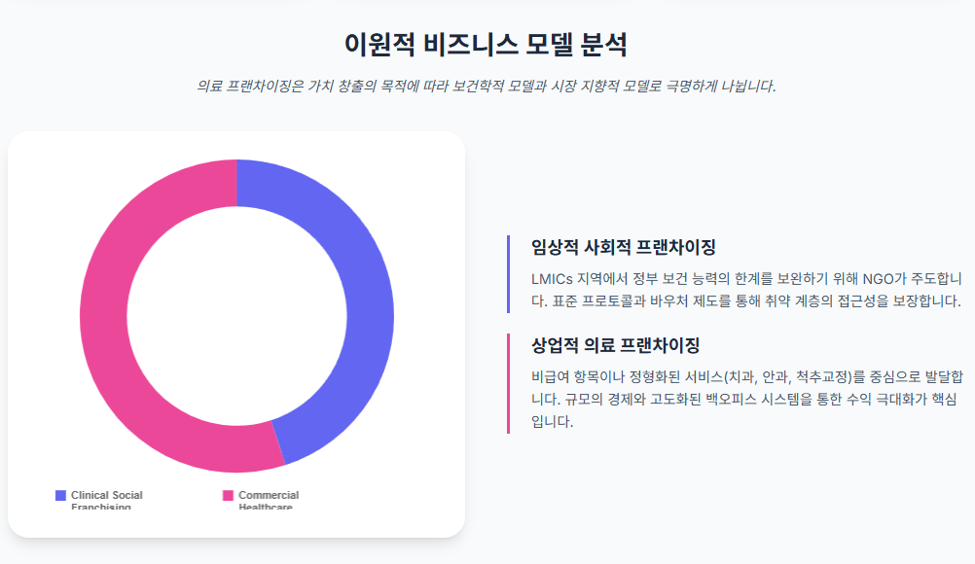Click the pink vertical accent bar

[509, 384]
